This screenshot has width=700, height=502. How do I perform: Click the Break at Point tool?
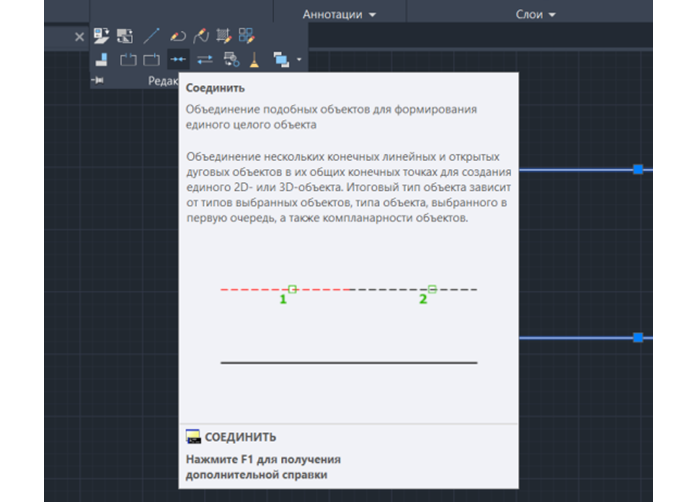pos(151,59)
